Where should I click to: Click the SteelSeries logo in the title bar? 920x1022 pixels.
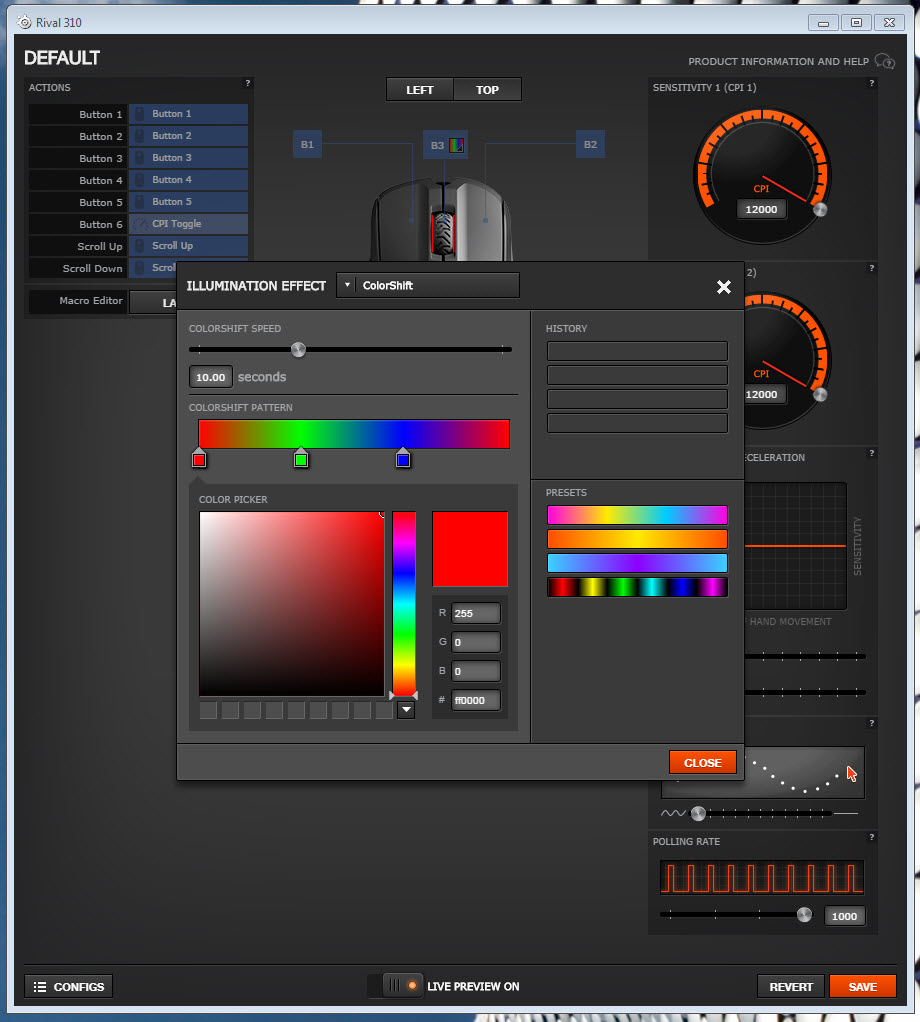24,22
